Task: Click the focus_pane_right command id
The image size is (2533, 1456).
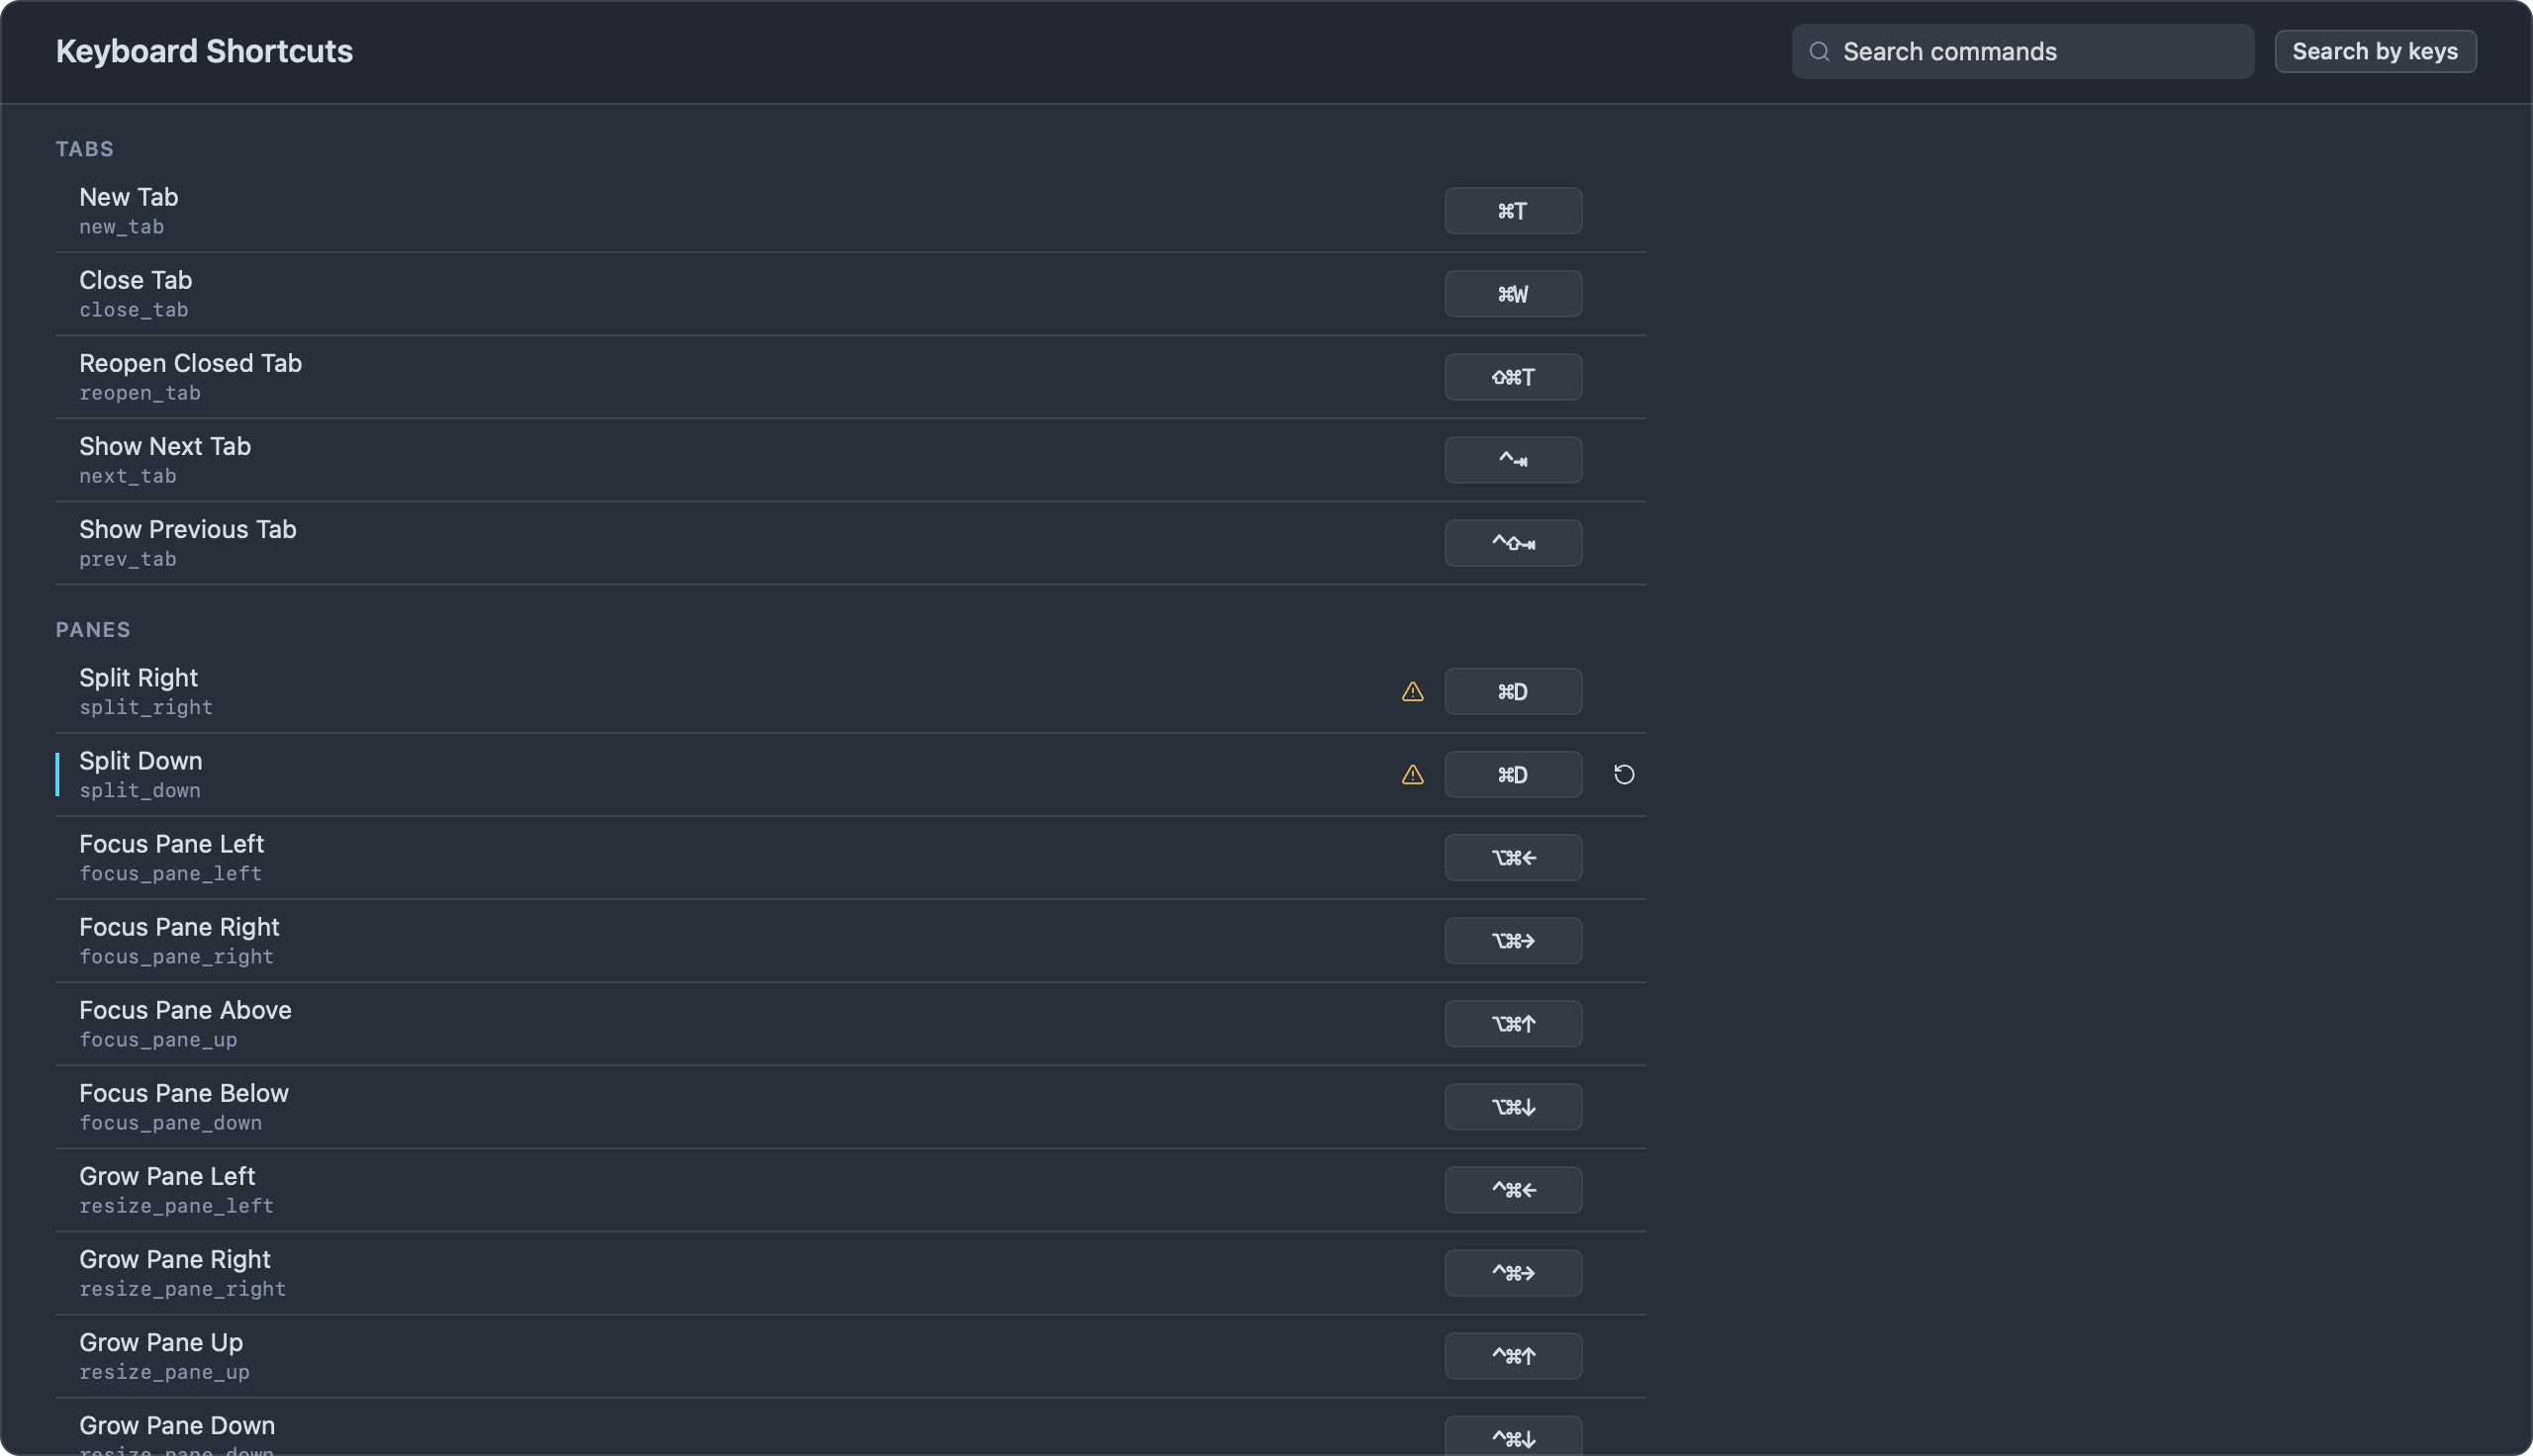Action: 176,957
